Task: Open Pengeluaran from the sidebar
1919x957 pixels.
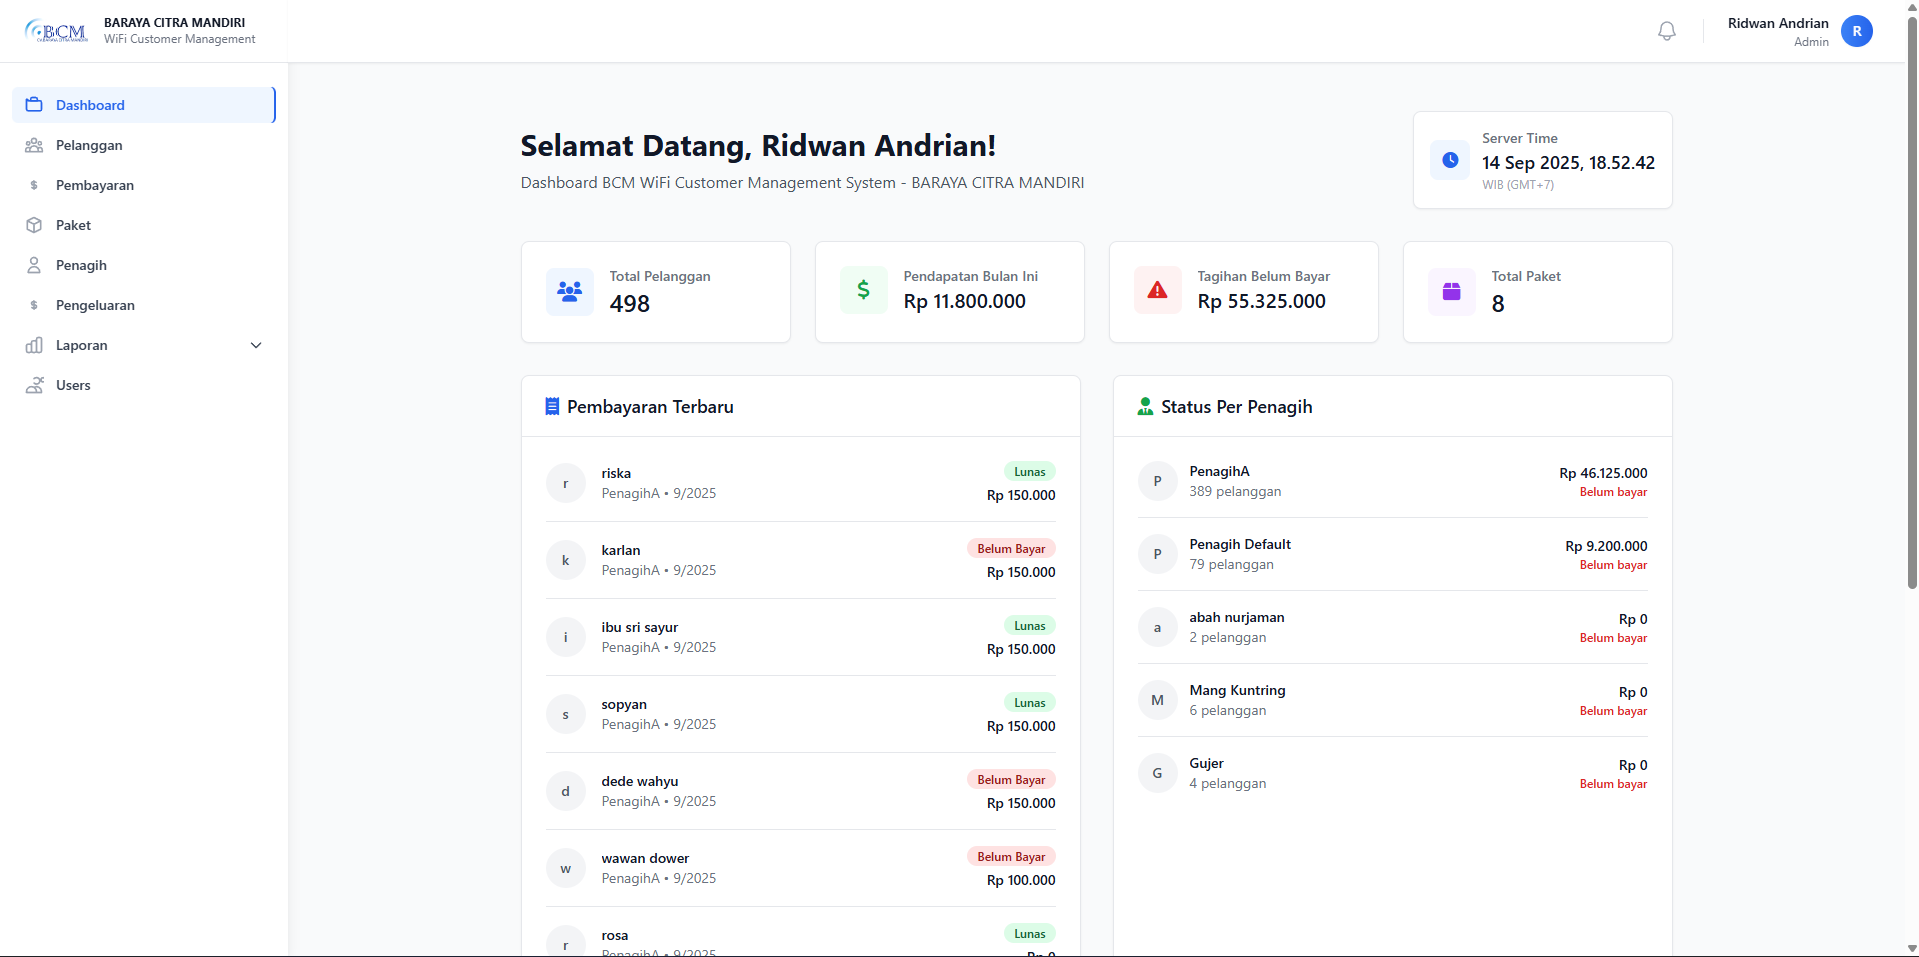Action: pos(95,305)
